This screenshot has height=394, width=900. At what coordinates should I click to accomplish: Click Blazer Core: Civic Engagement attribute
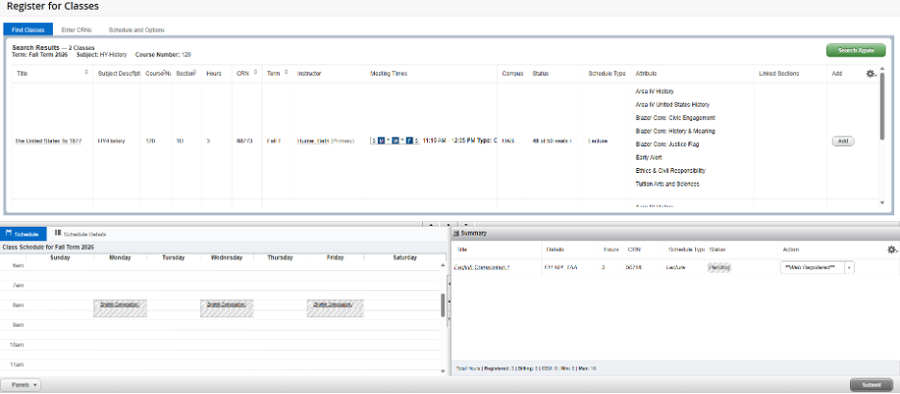(x=676, y=118)
